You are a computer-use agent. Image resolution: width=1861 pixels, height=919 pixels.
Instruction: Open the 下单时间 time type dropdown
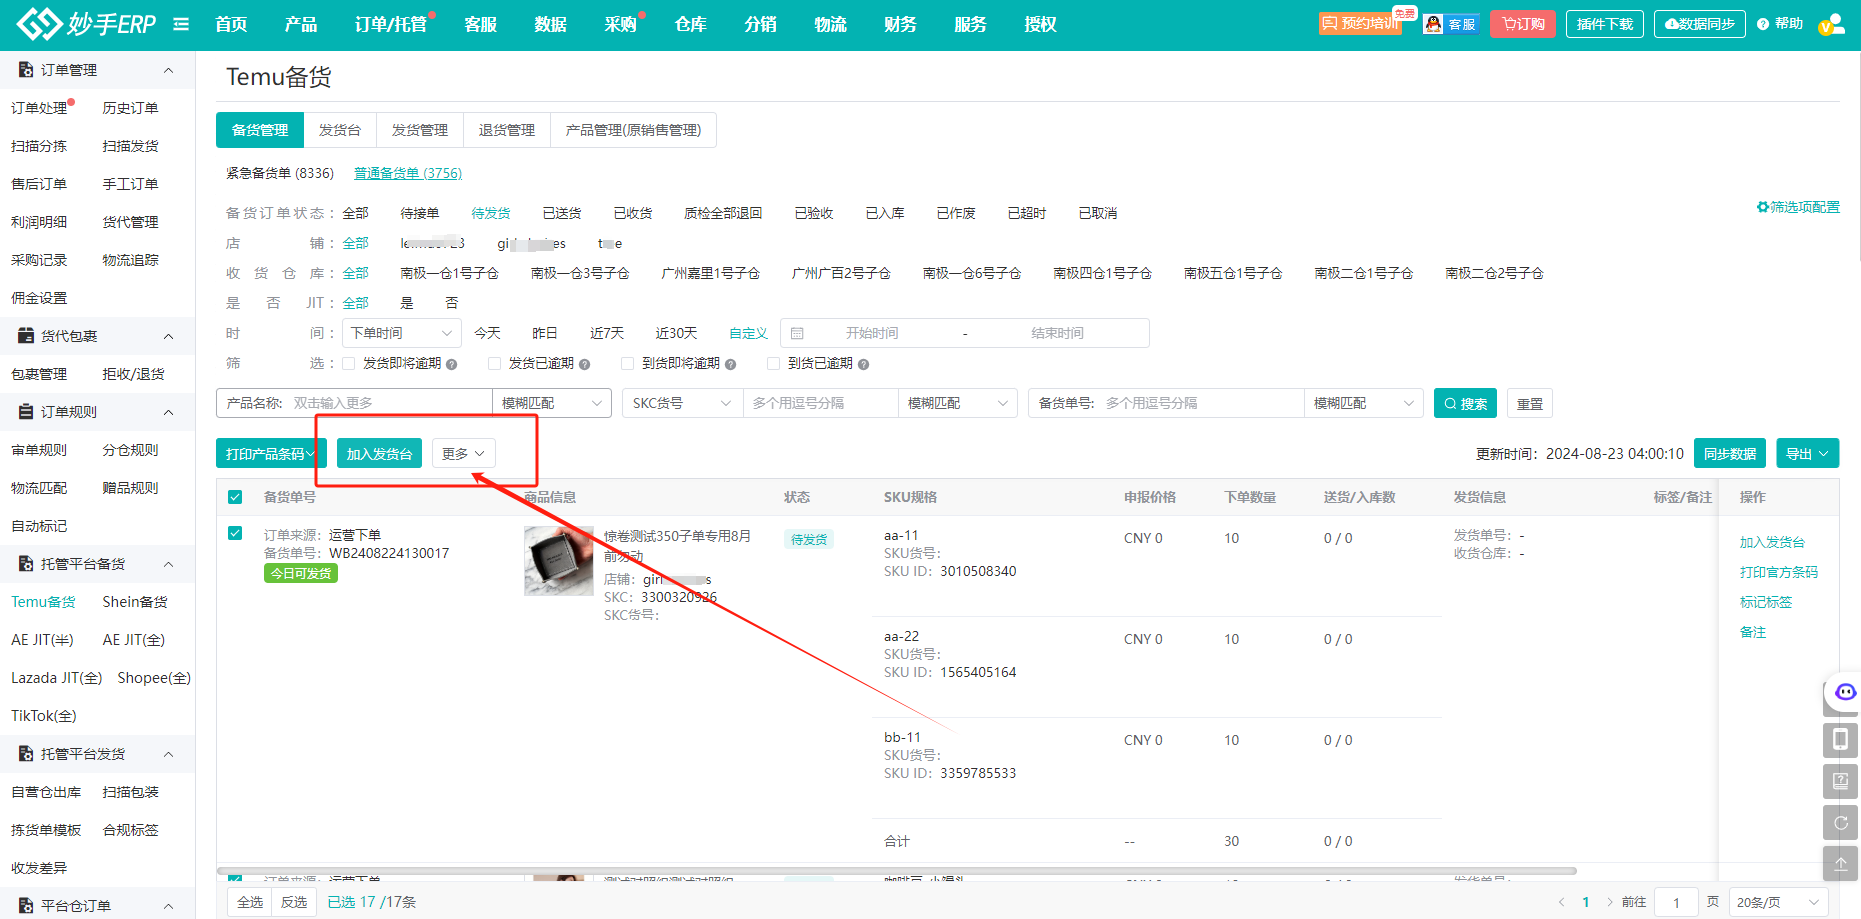point(400,333)
